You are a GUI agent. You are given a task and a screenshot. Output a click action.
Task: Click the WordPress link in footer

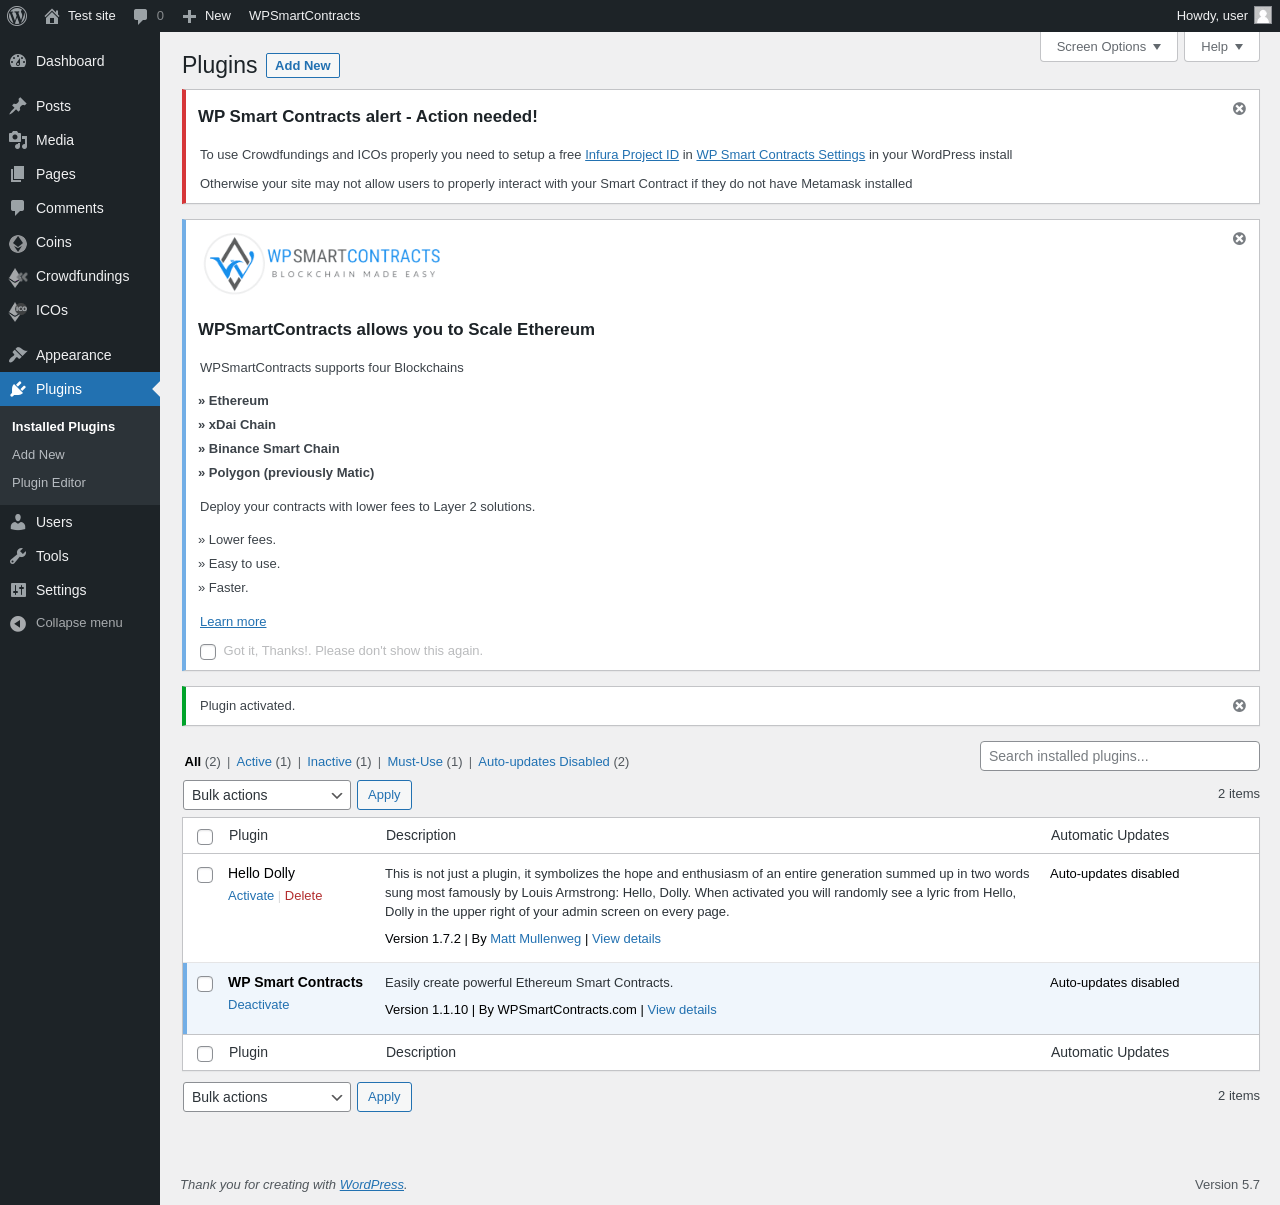[x=372, y=1184]
